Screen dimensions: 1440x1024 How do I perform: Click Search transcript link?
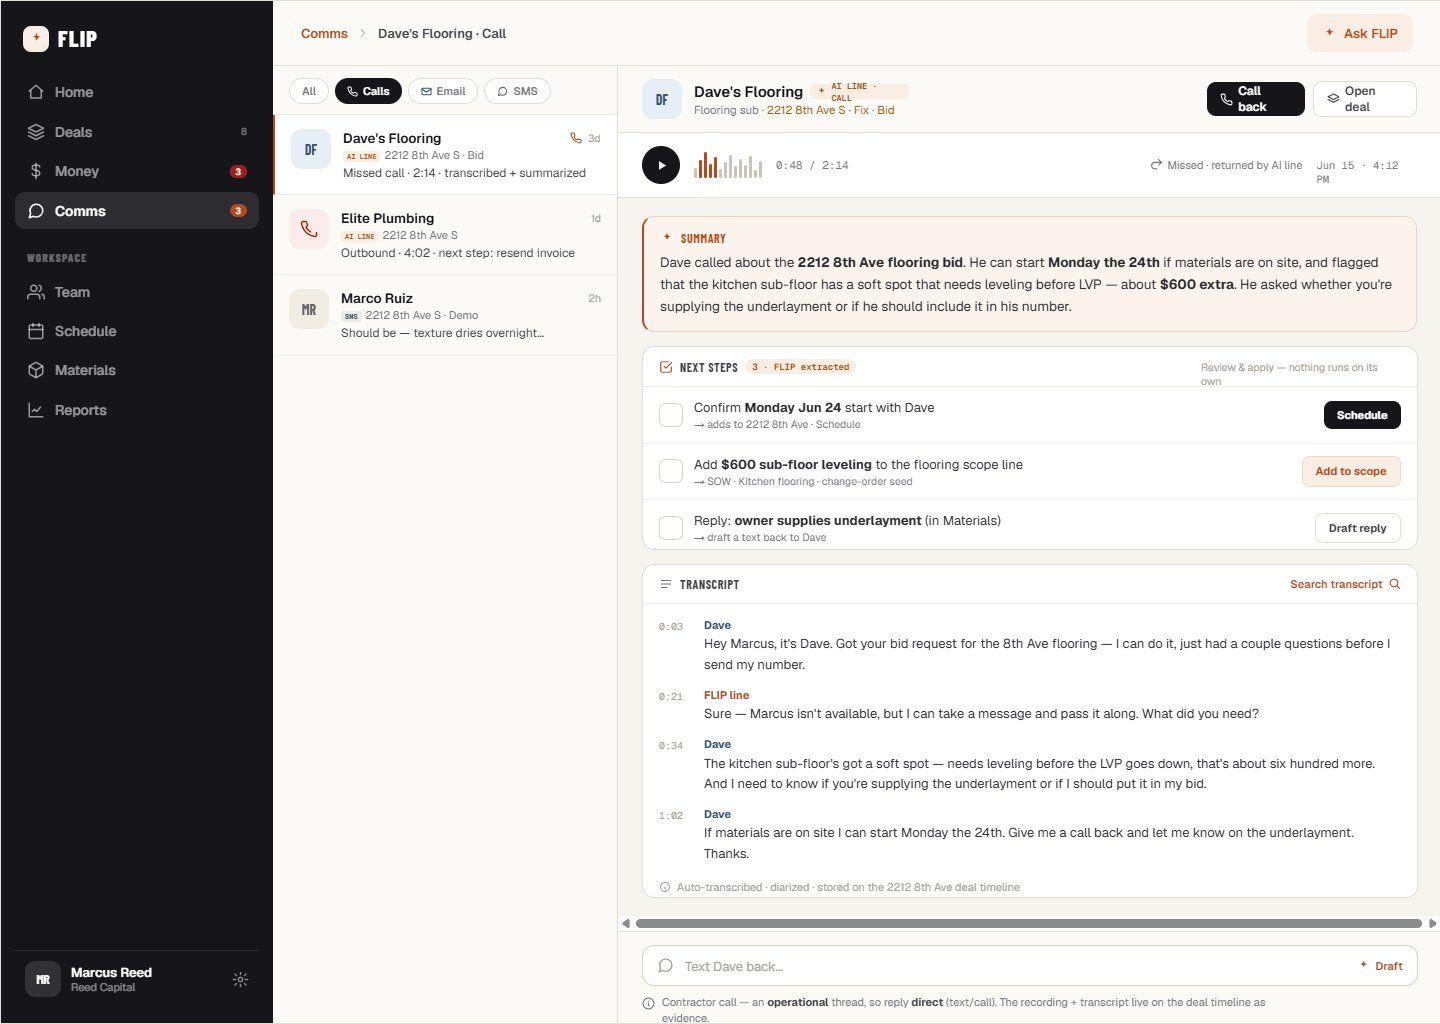pos(1345,584)
